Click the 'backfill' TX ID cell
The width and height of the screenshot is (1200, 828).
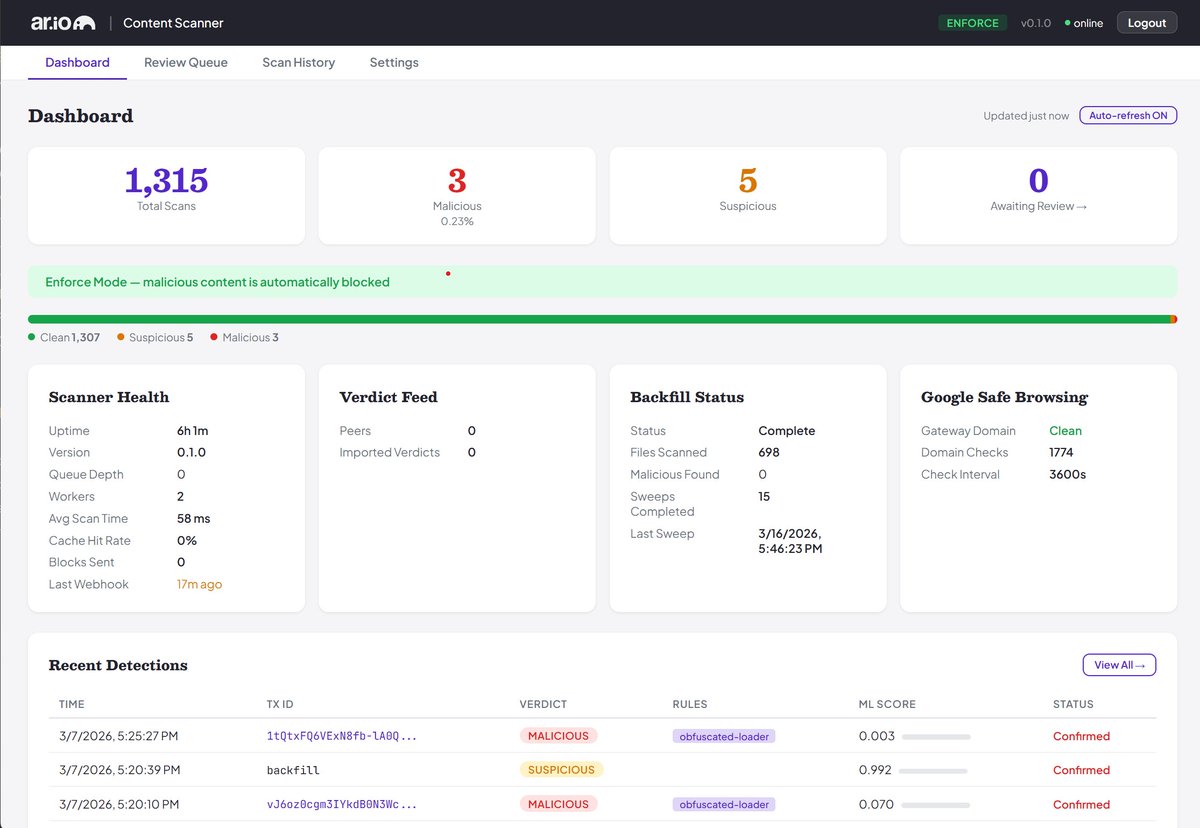[293, 770]
